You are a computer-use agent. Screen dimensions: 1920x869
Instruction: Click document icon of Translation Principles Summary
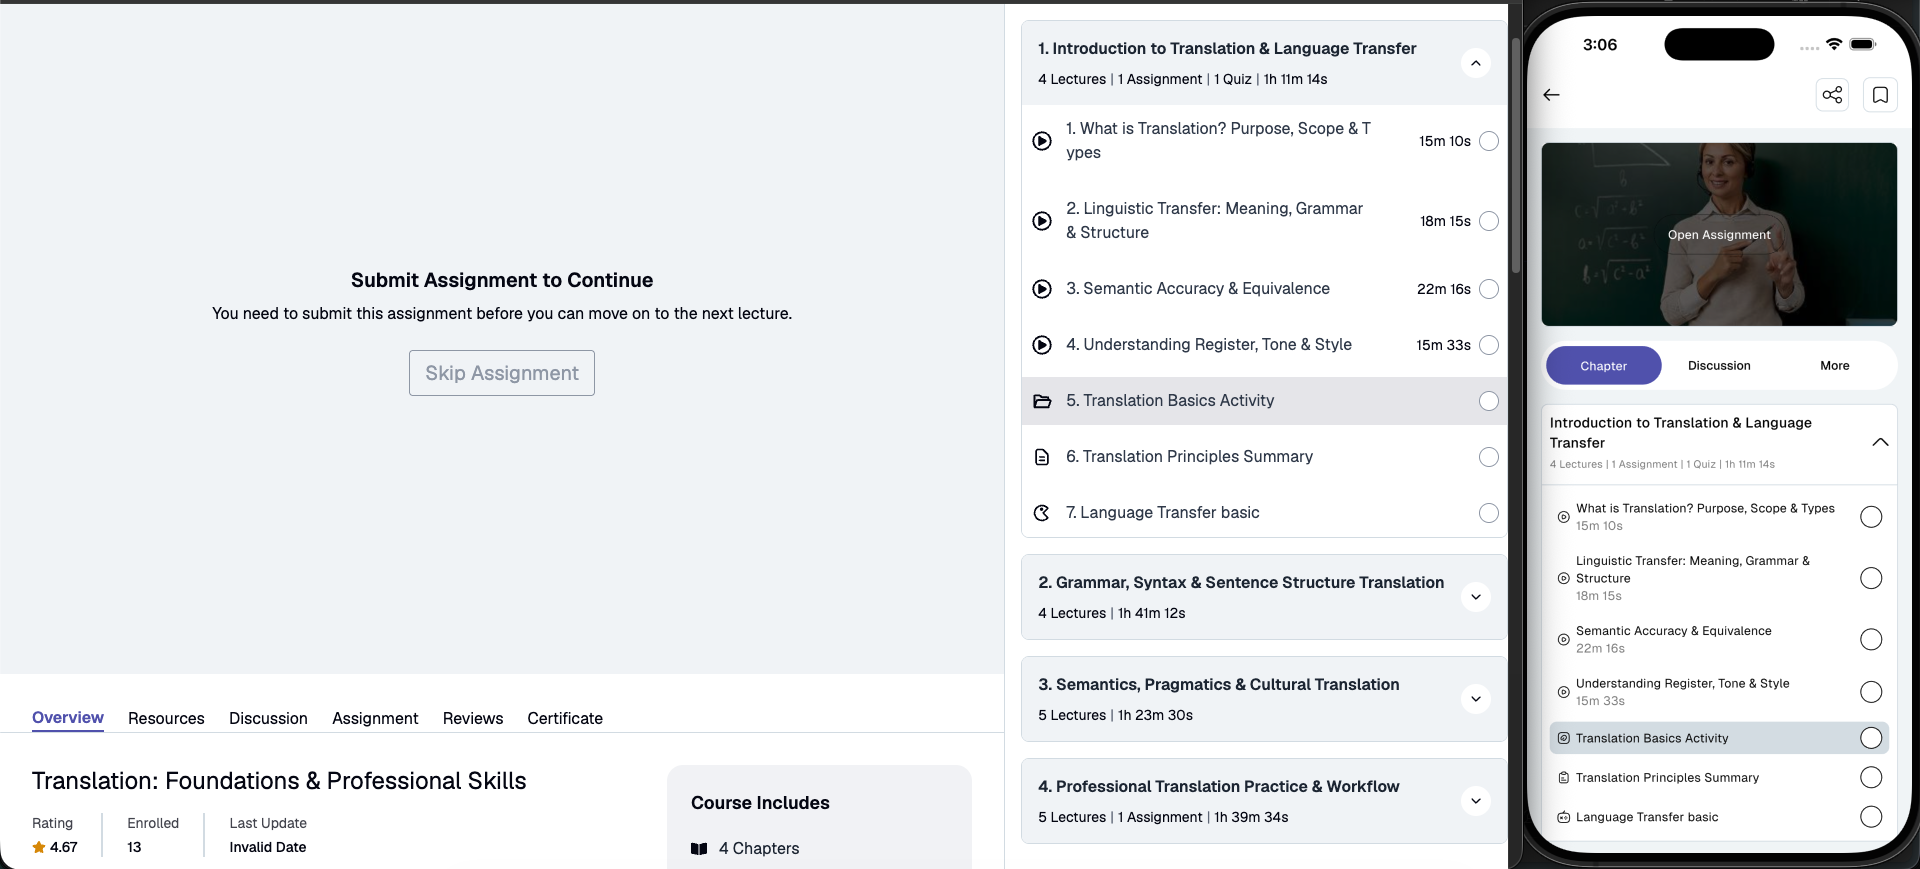point(1042,457)
